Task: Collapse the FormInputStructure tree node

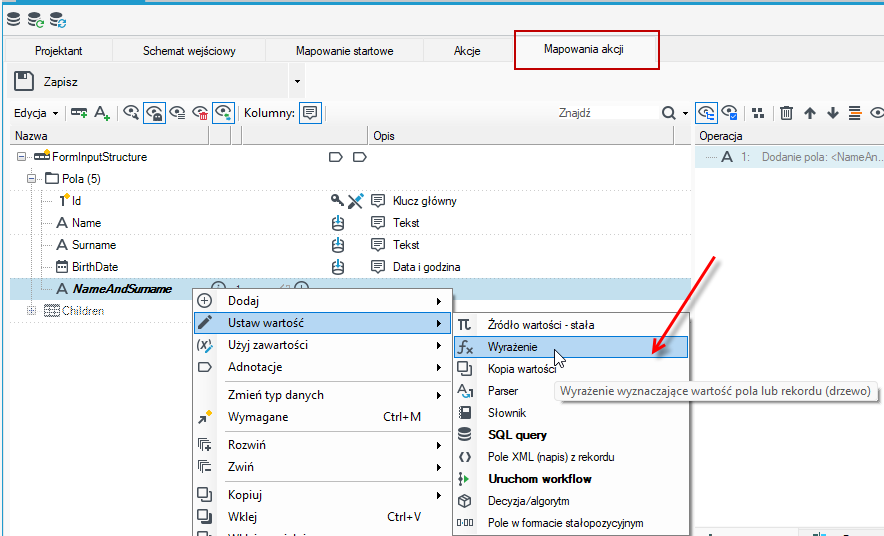Action: pyautogui.click(x=21, y=157)
